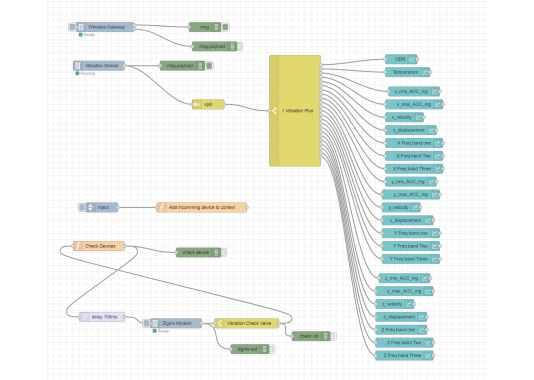Click the function icon on Check Devices node
Viewport: 534px width, 380px height.
point(78,246)
